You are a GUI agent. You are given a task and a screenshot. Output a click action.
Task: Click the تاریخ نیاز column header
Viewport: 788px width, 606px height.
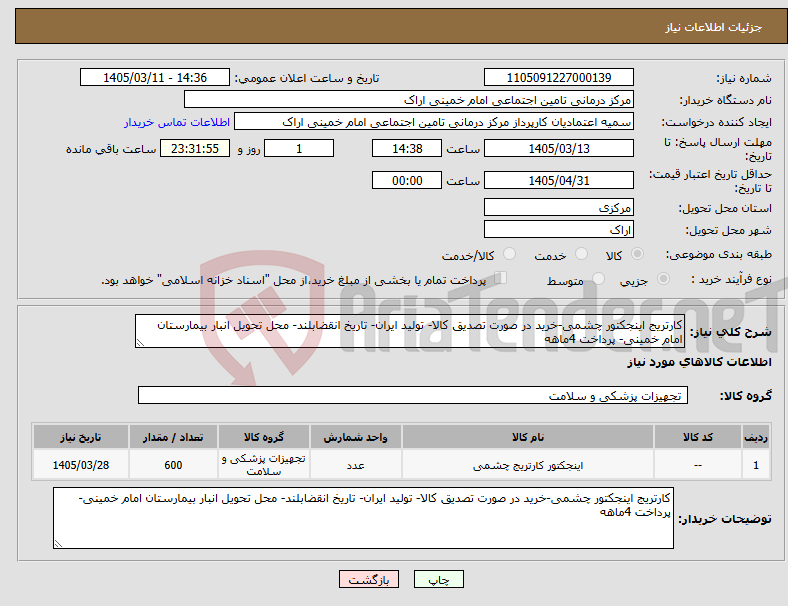(x=81, y=437)
